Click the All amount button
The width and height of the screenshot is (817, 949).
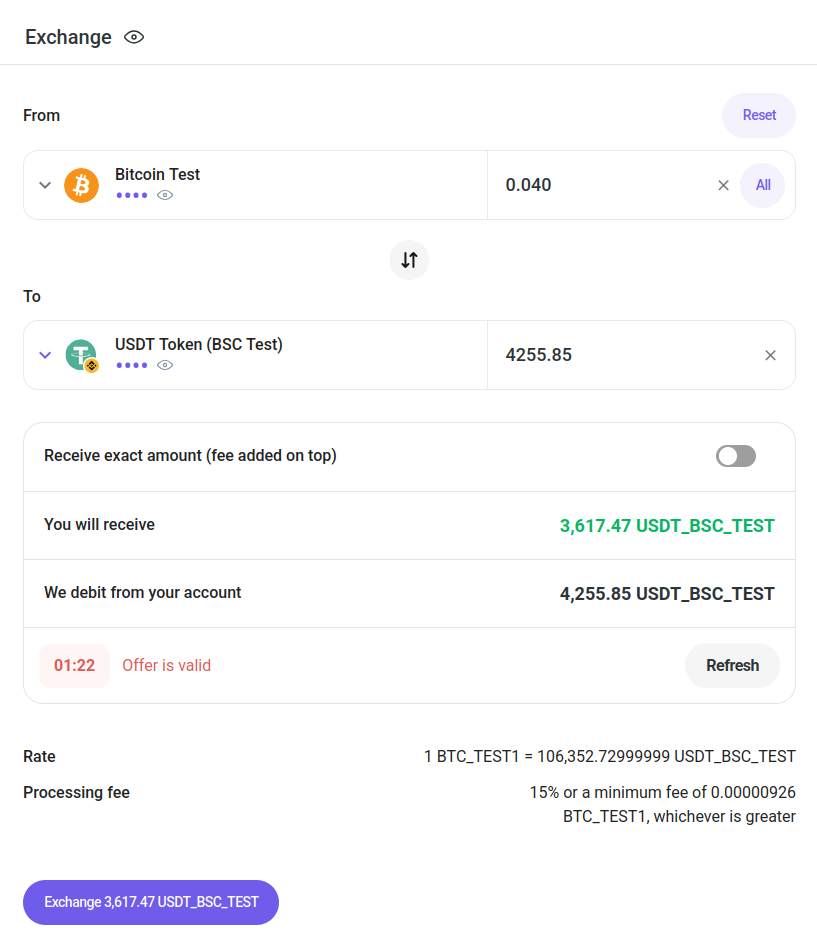(763, 185)
